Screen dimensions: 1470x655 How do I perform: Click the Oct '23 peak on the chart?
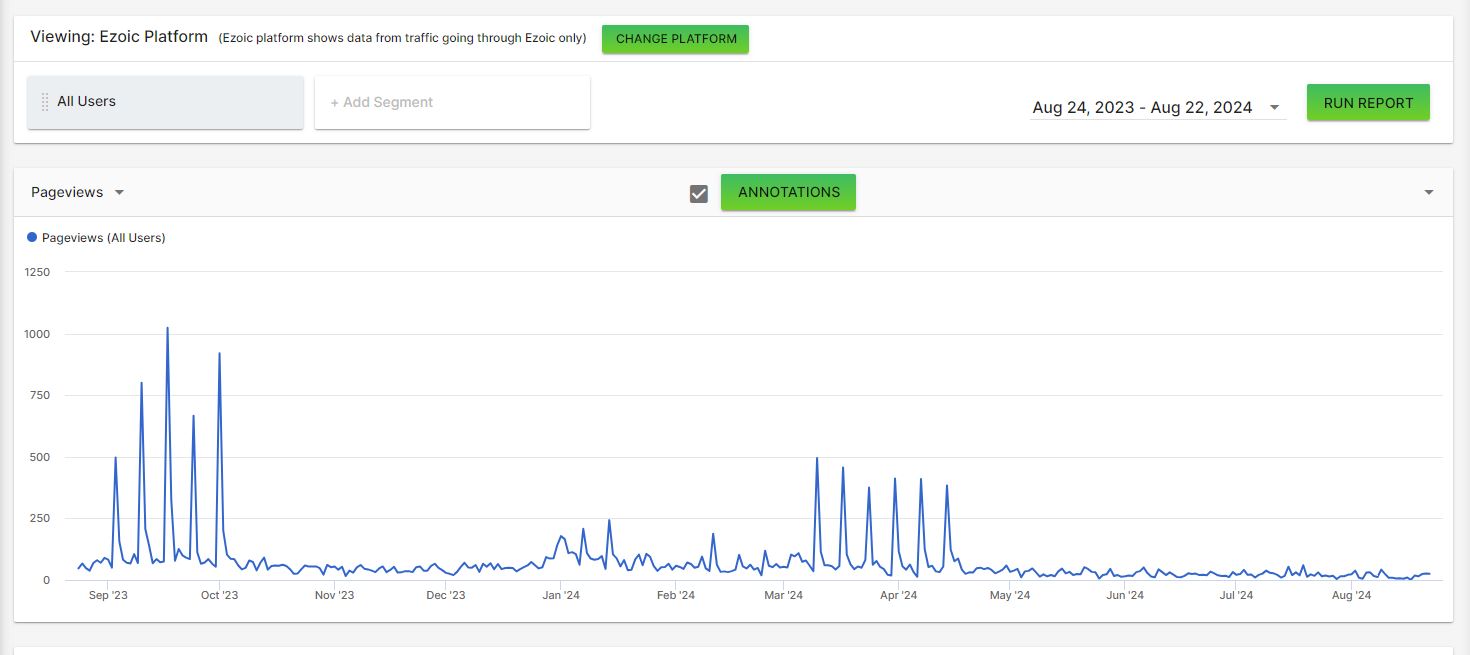coord(219,354)
